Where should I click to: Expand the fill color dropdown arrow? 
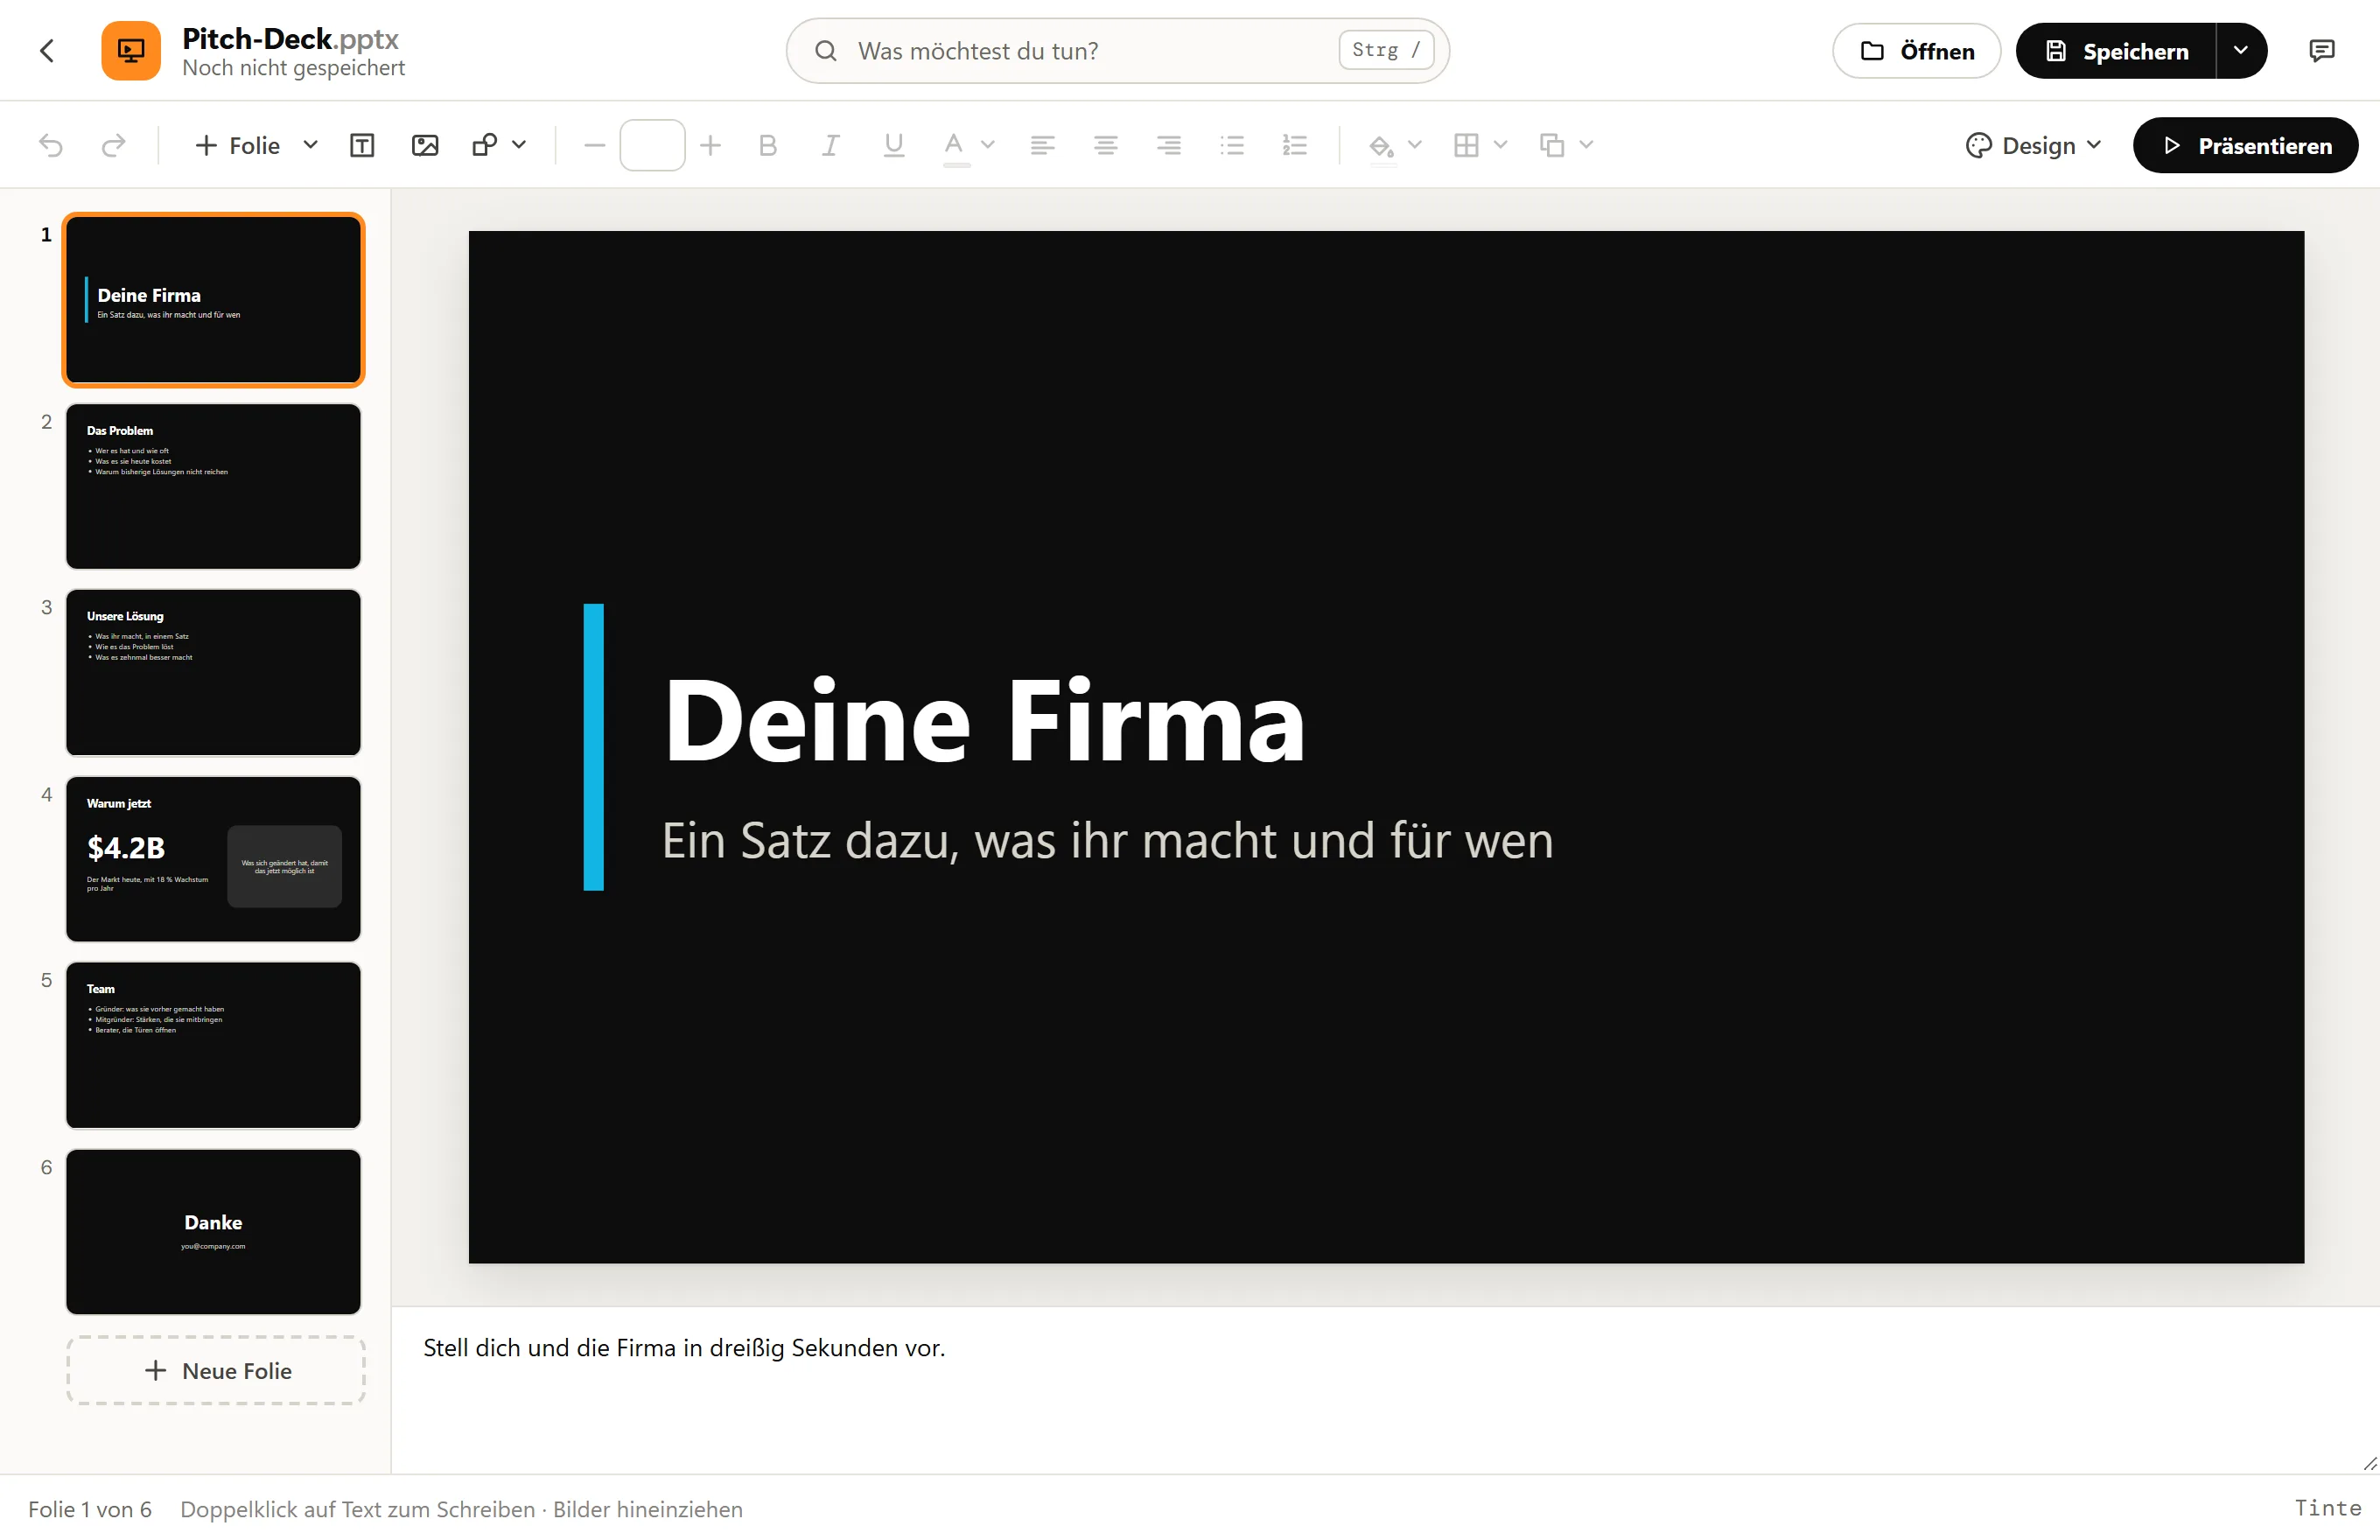tap(1415, 146)
